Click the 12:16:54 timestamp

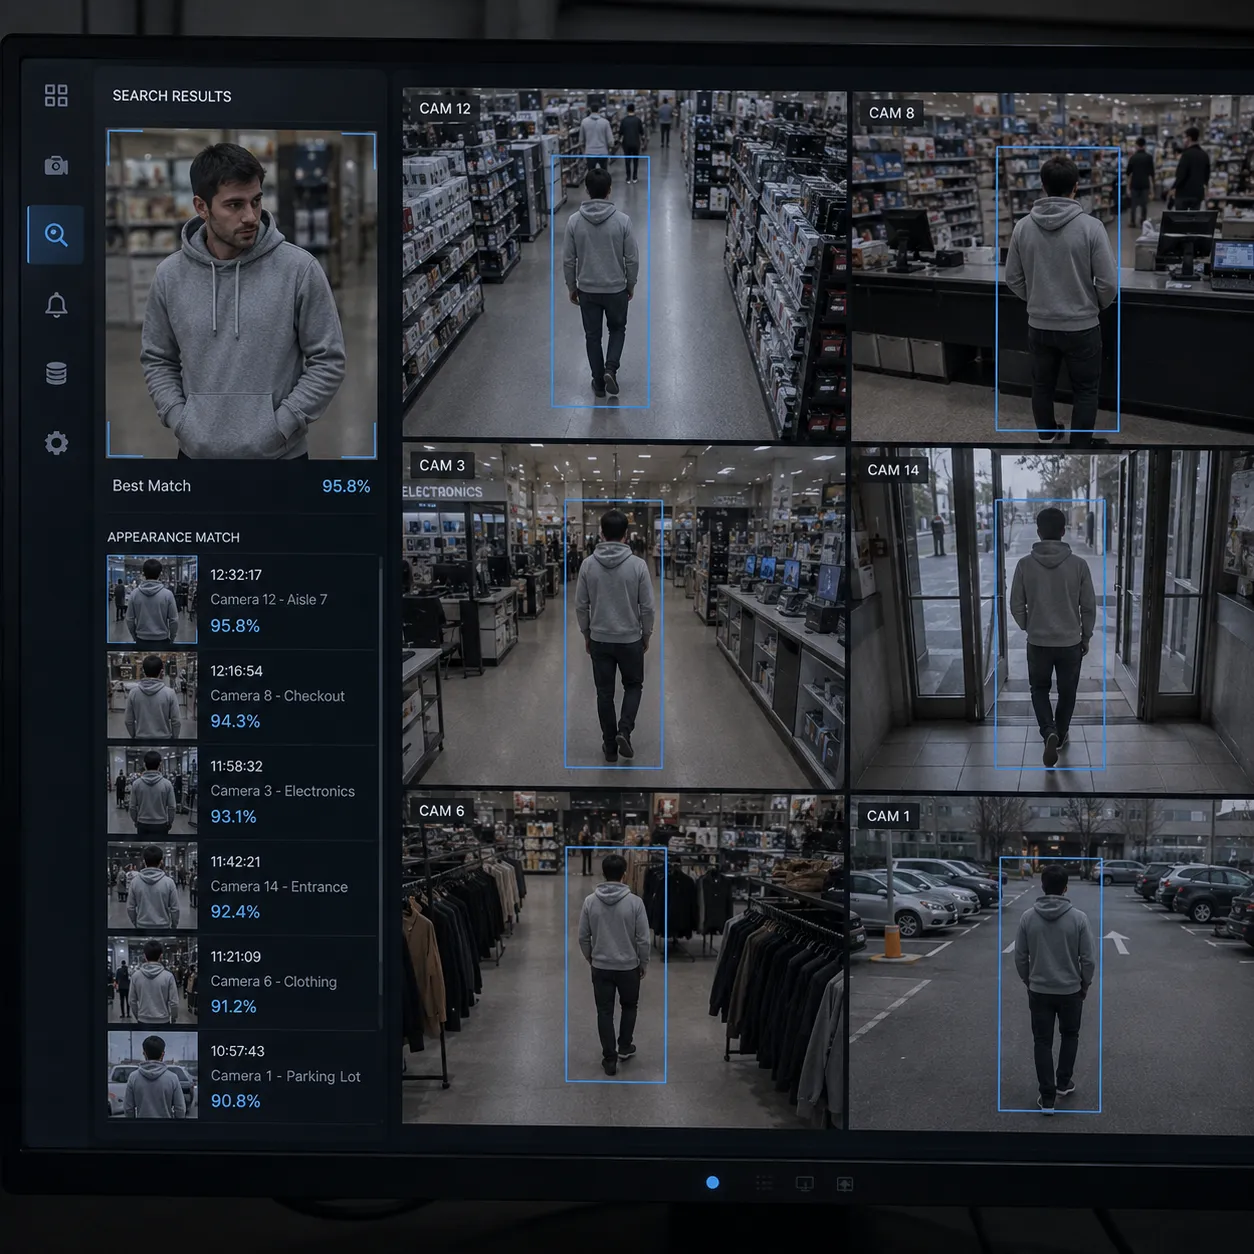coord(236,671)
